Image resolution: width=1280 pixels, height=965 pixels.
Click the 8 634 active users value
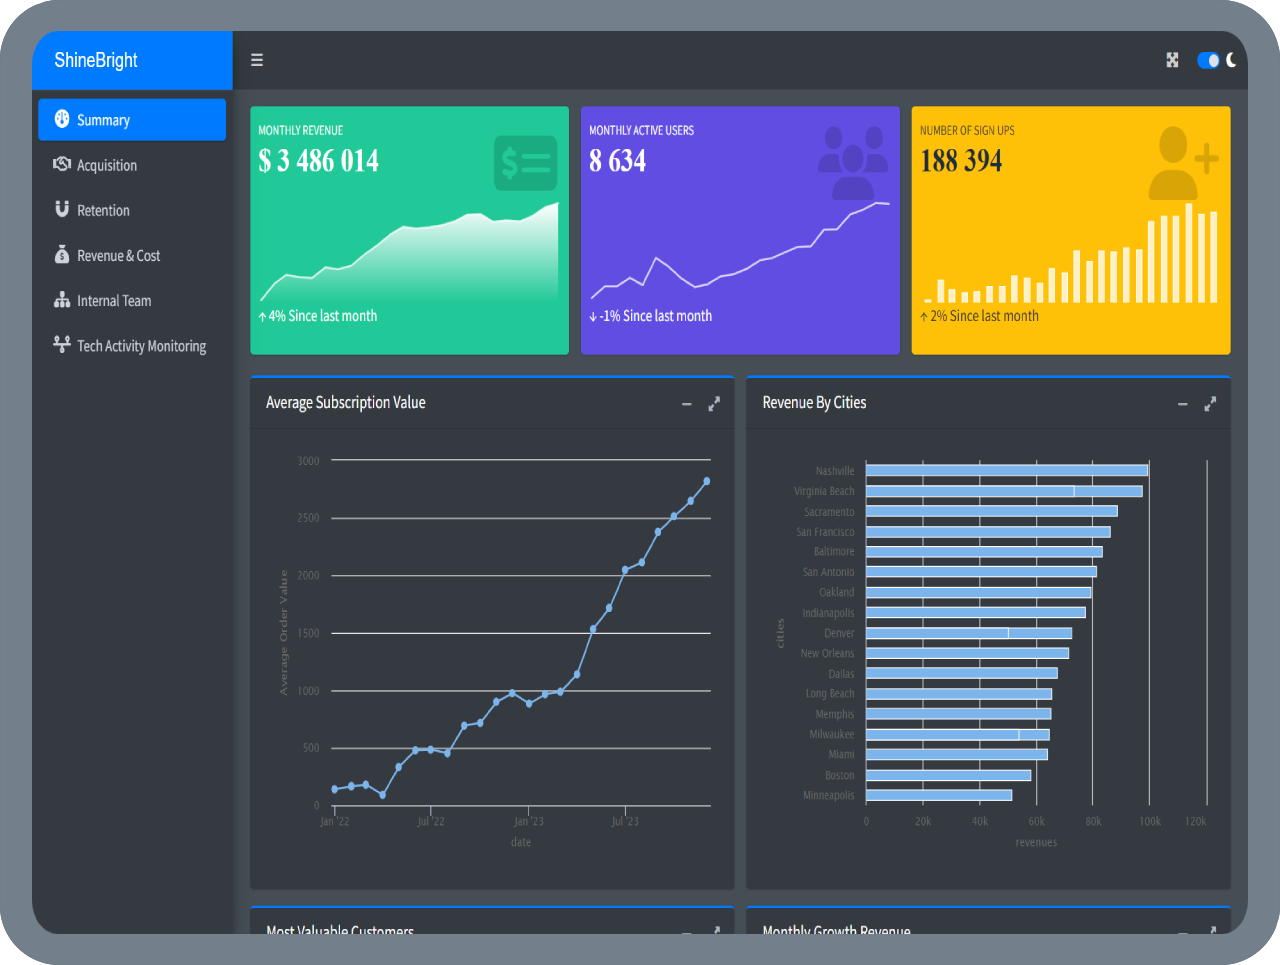click(x=617, y=161)
